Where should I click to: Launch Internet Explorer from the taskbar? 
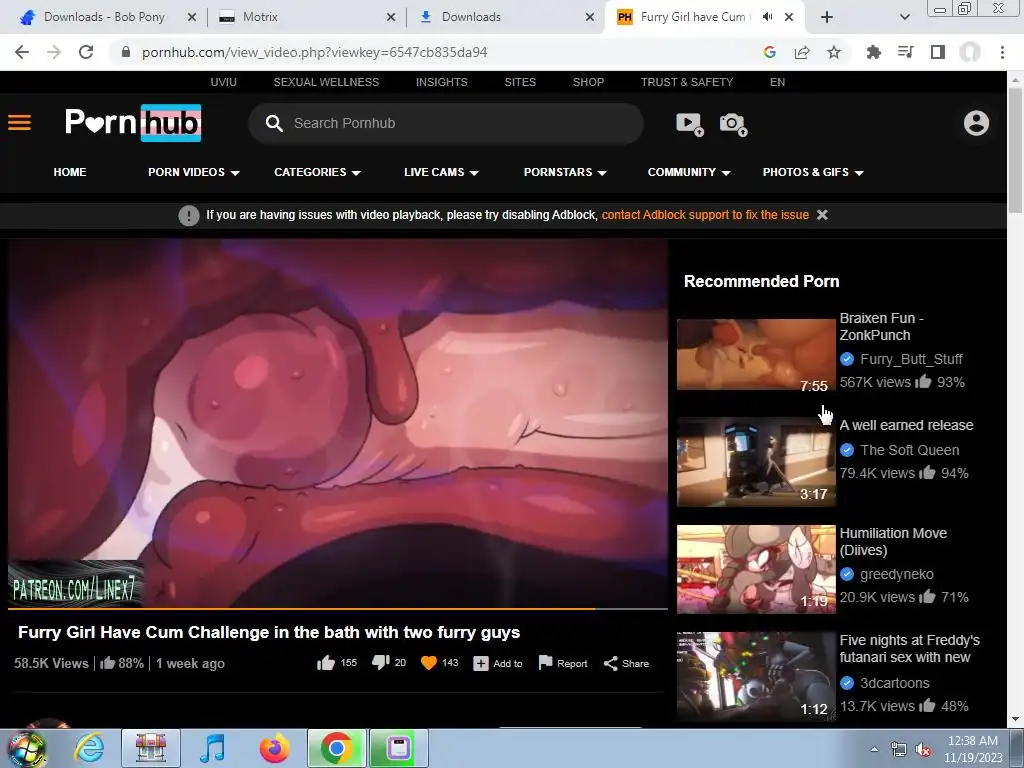click(x=89, y=748)
